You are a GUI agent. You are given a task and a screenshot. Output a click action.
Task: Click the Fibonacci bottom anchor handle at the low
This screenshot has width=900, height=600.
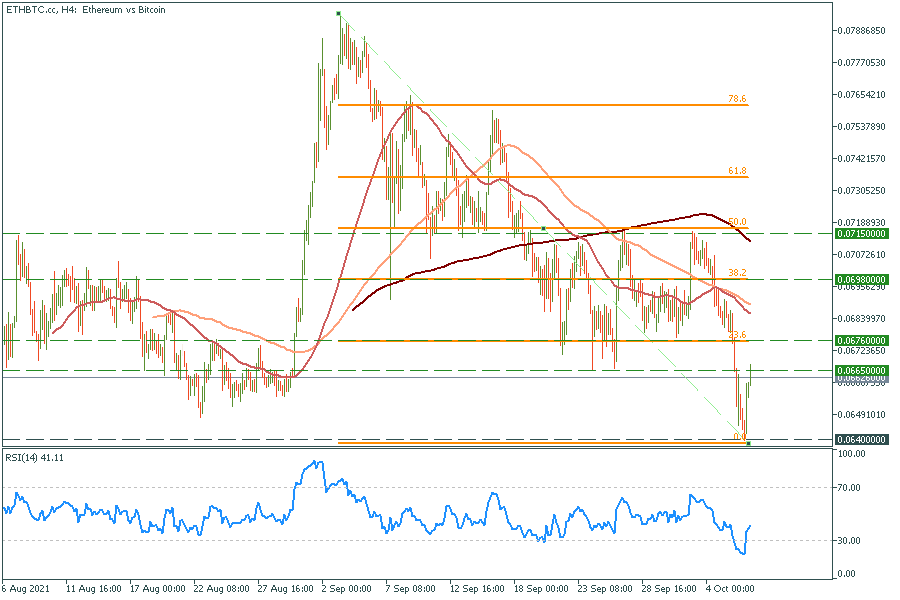[x=749, y=443]
